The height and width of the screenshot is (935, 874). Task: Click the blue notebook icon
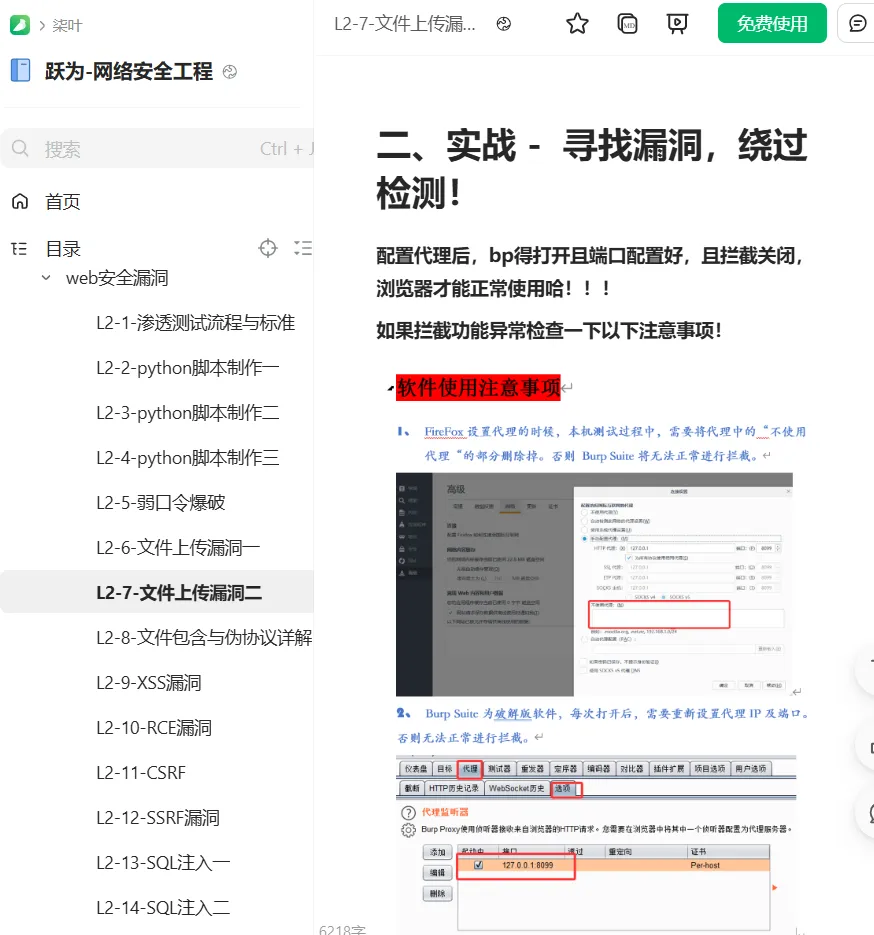pyautogui.click(x=21, y=70)
